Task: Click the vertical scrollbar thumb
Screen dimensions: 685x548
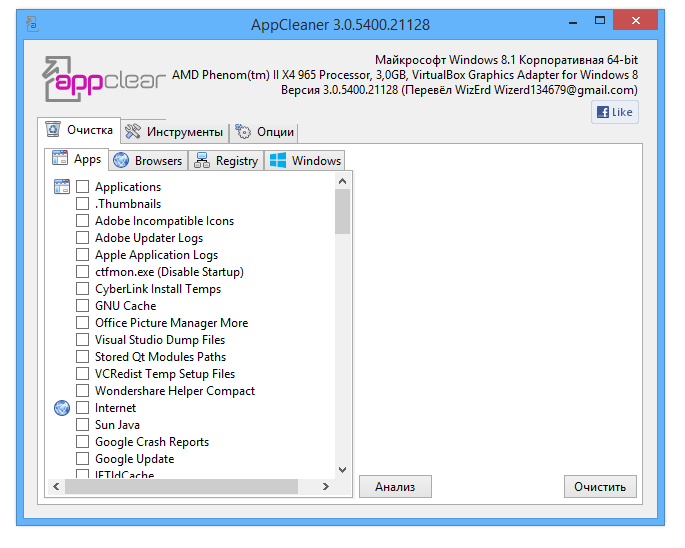Action: [x=342, y=212]
